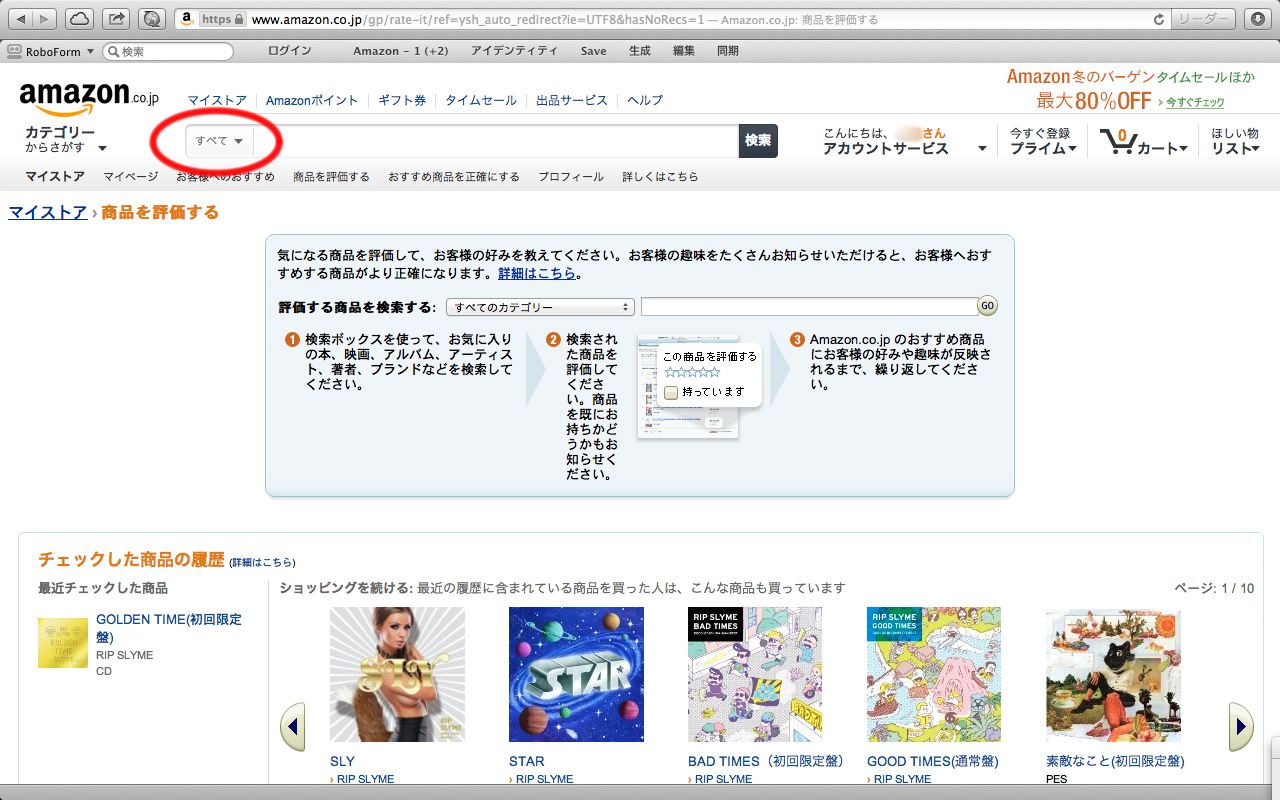Open iCloud tabs cloud icon

click(79, 18)
